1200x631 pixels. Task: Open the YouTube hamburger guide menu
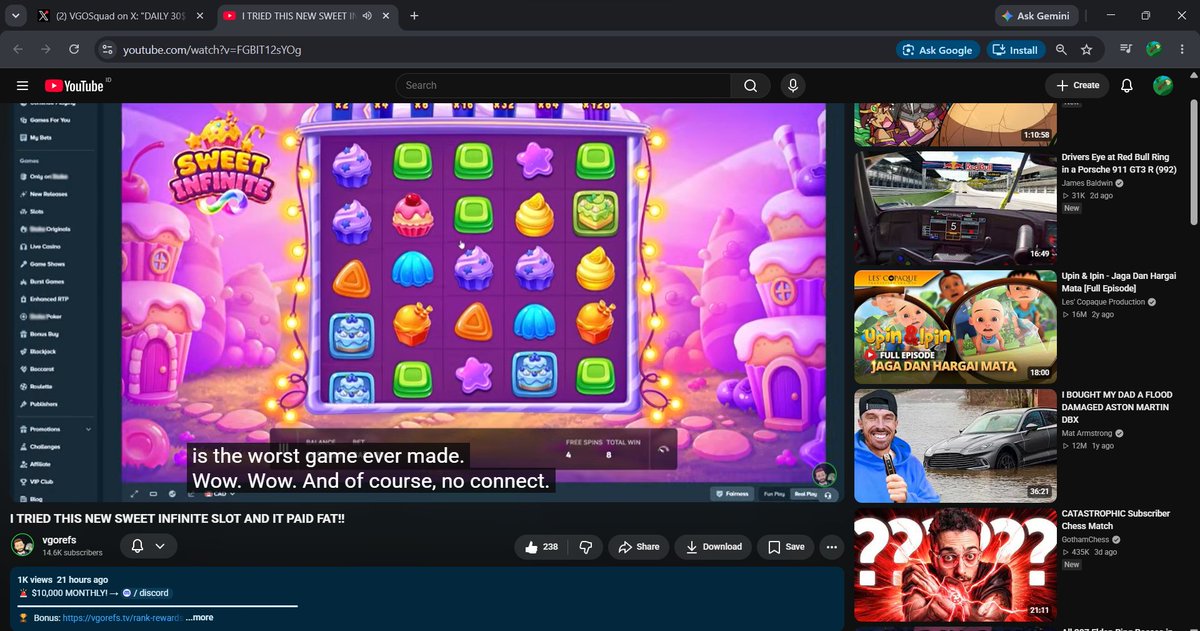[22, 86]
